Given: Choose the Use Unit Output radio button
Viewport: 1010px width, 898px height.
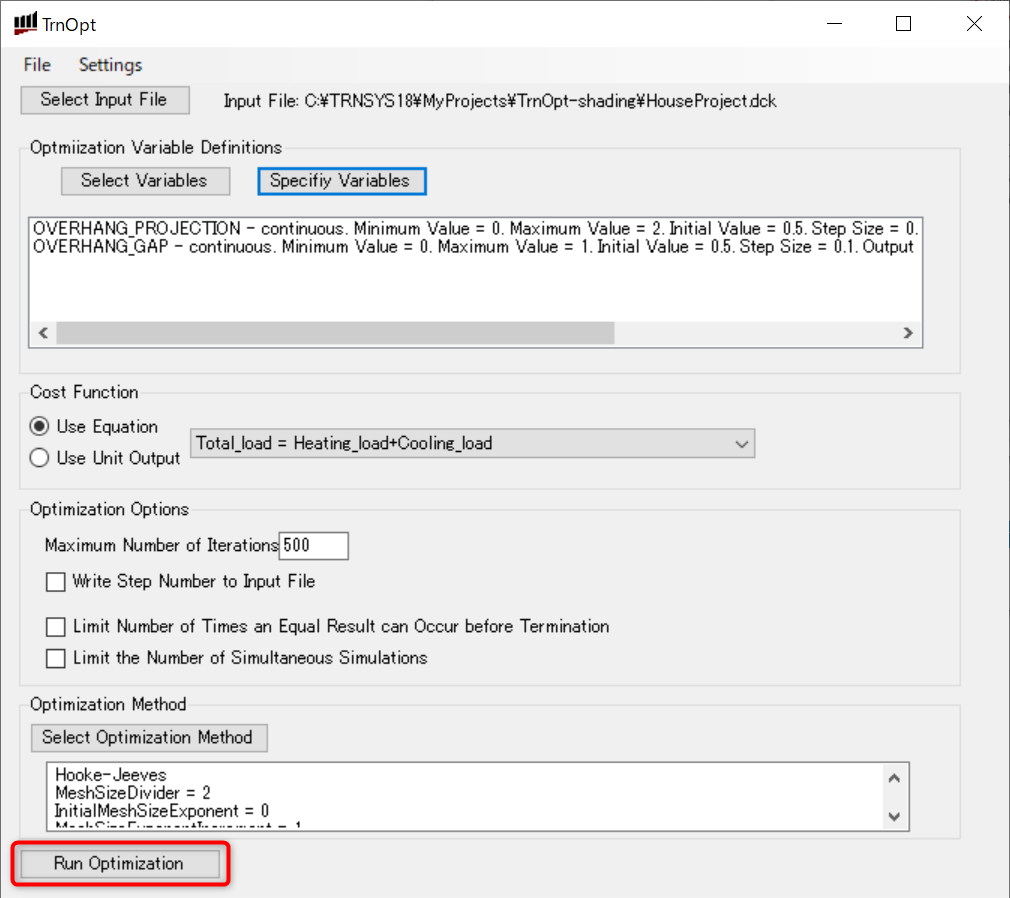Looking at the screenshot, I should coord(40,458).
